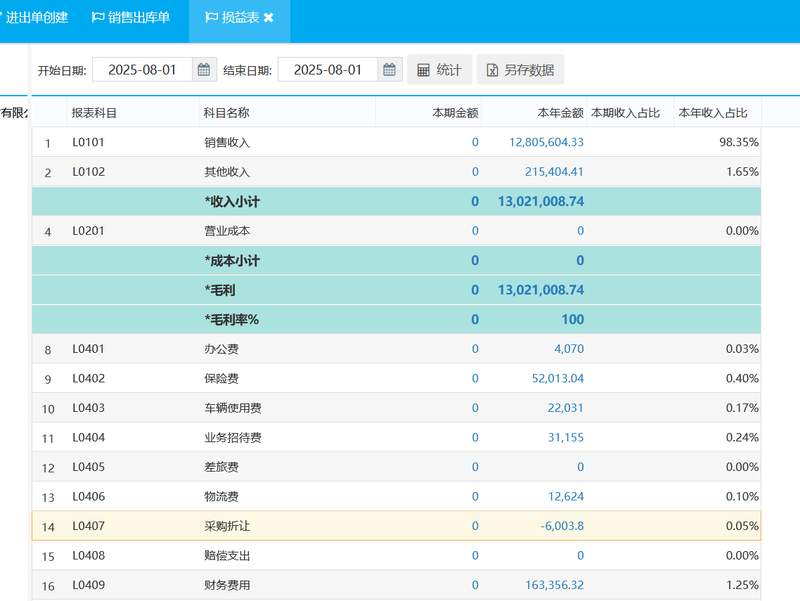Click the 业务招待费 subject name

click(233, 438)
